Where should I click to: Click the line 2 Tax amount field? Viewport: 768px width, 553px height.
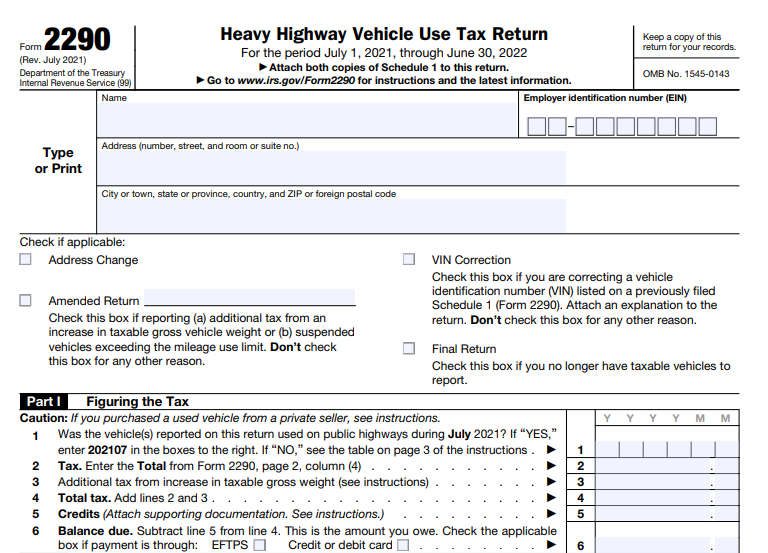[x=667, y=466]
